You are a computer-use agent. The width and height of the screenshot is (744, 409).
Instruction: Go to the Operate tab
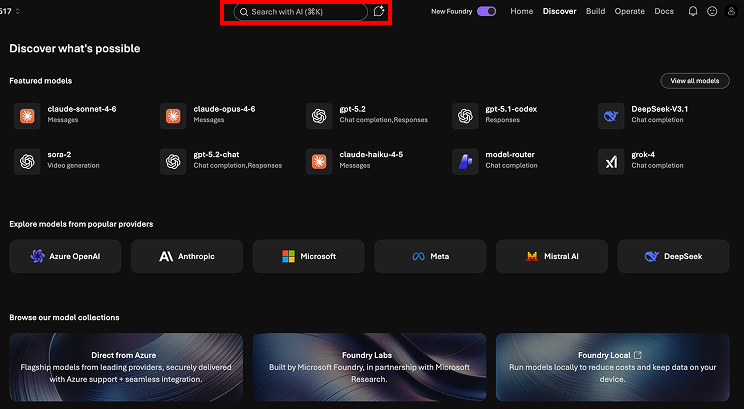click(629, 11)
